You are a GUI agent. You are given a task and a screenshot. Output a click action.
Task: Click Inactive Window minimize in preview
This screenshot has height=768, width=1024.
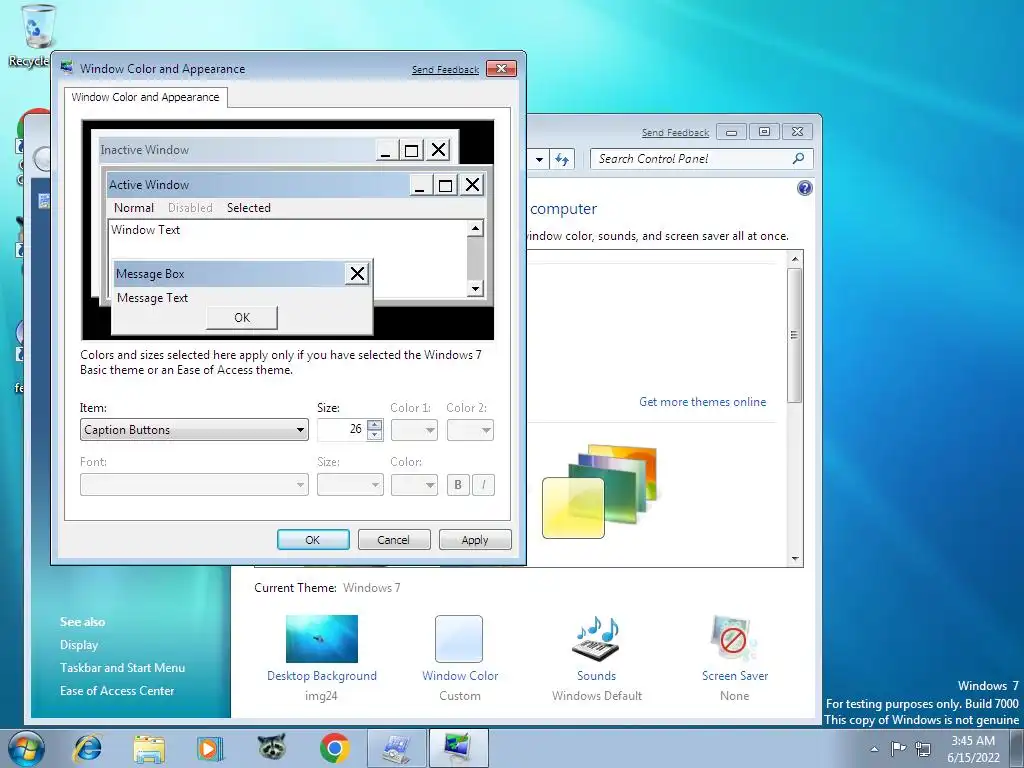(385, 150)
